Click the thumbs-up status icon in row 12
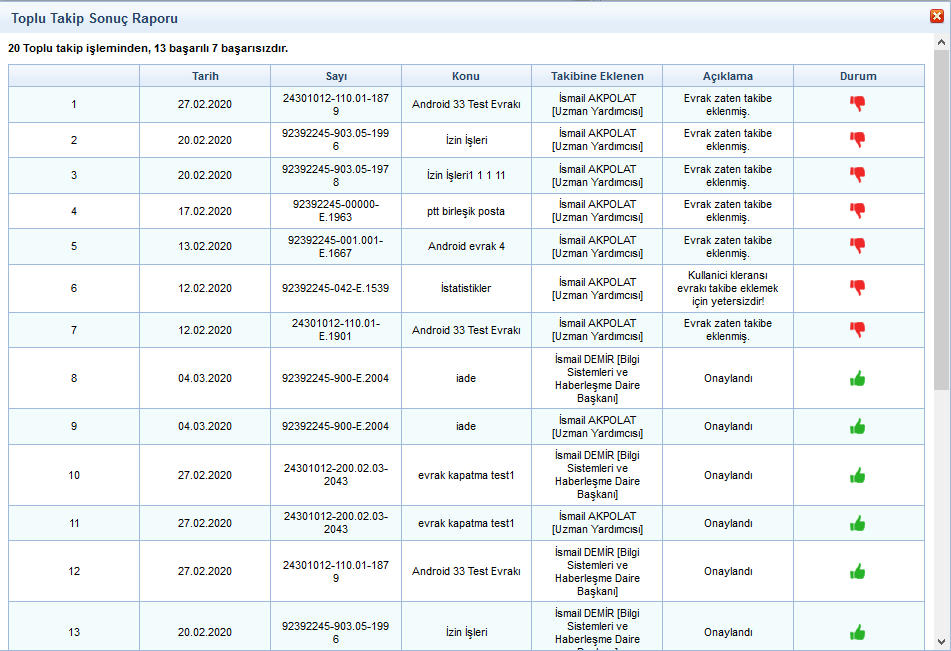 click(x=857, y=571)
